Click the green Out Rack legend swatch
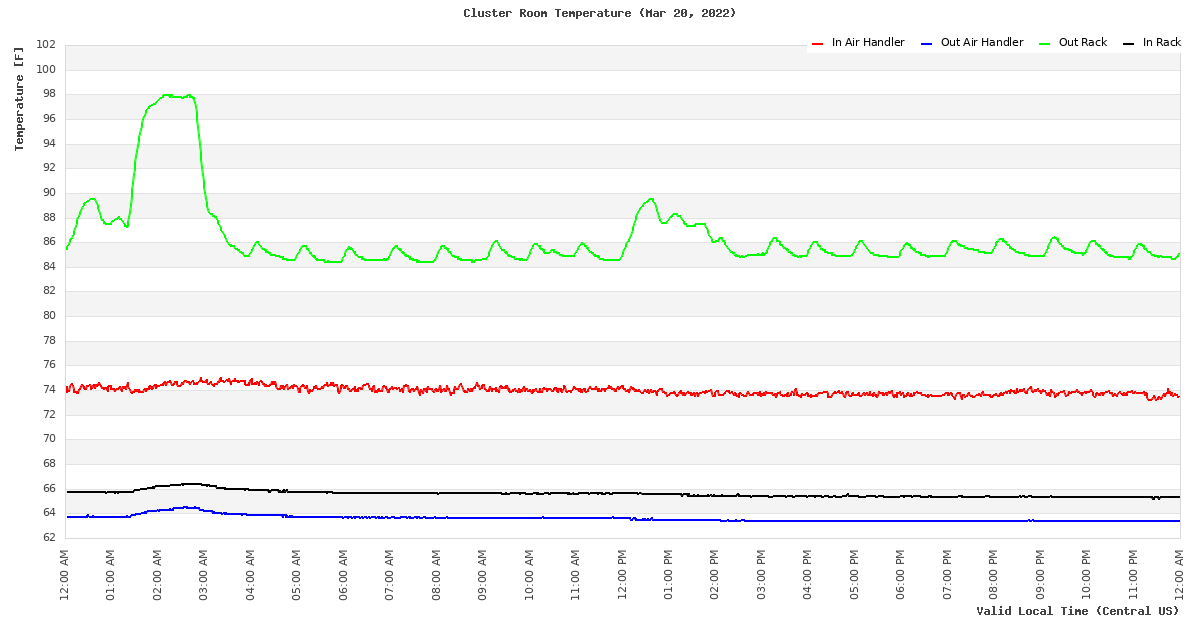 click(1044, 43)
